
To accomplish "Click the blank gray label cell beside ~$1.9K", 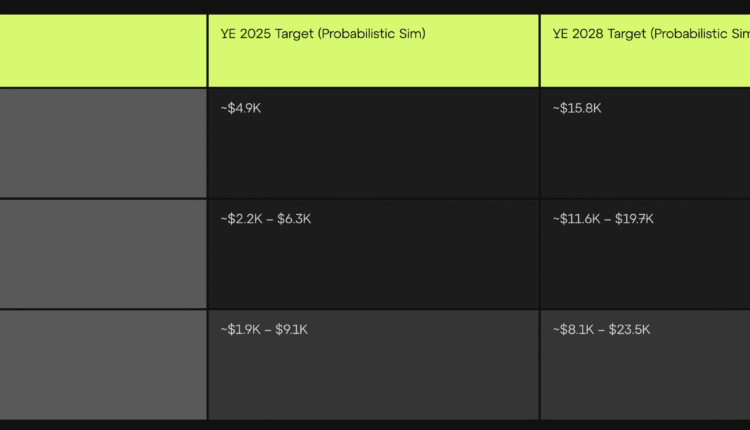I will point(103,365).
